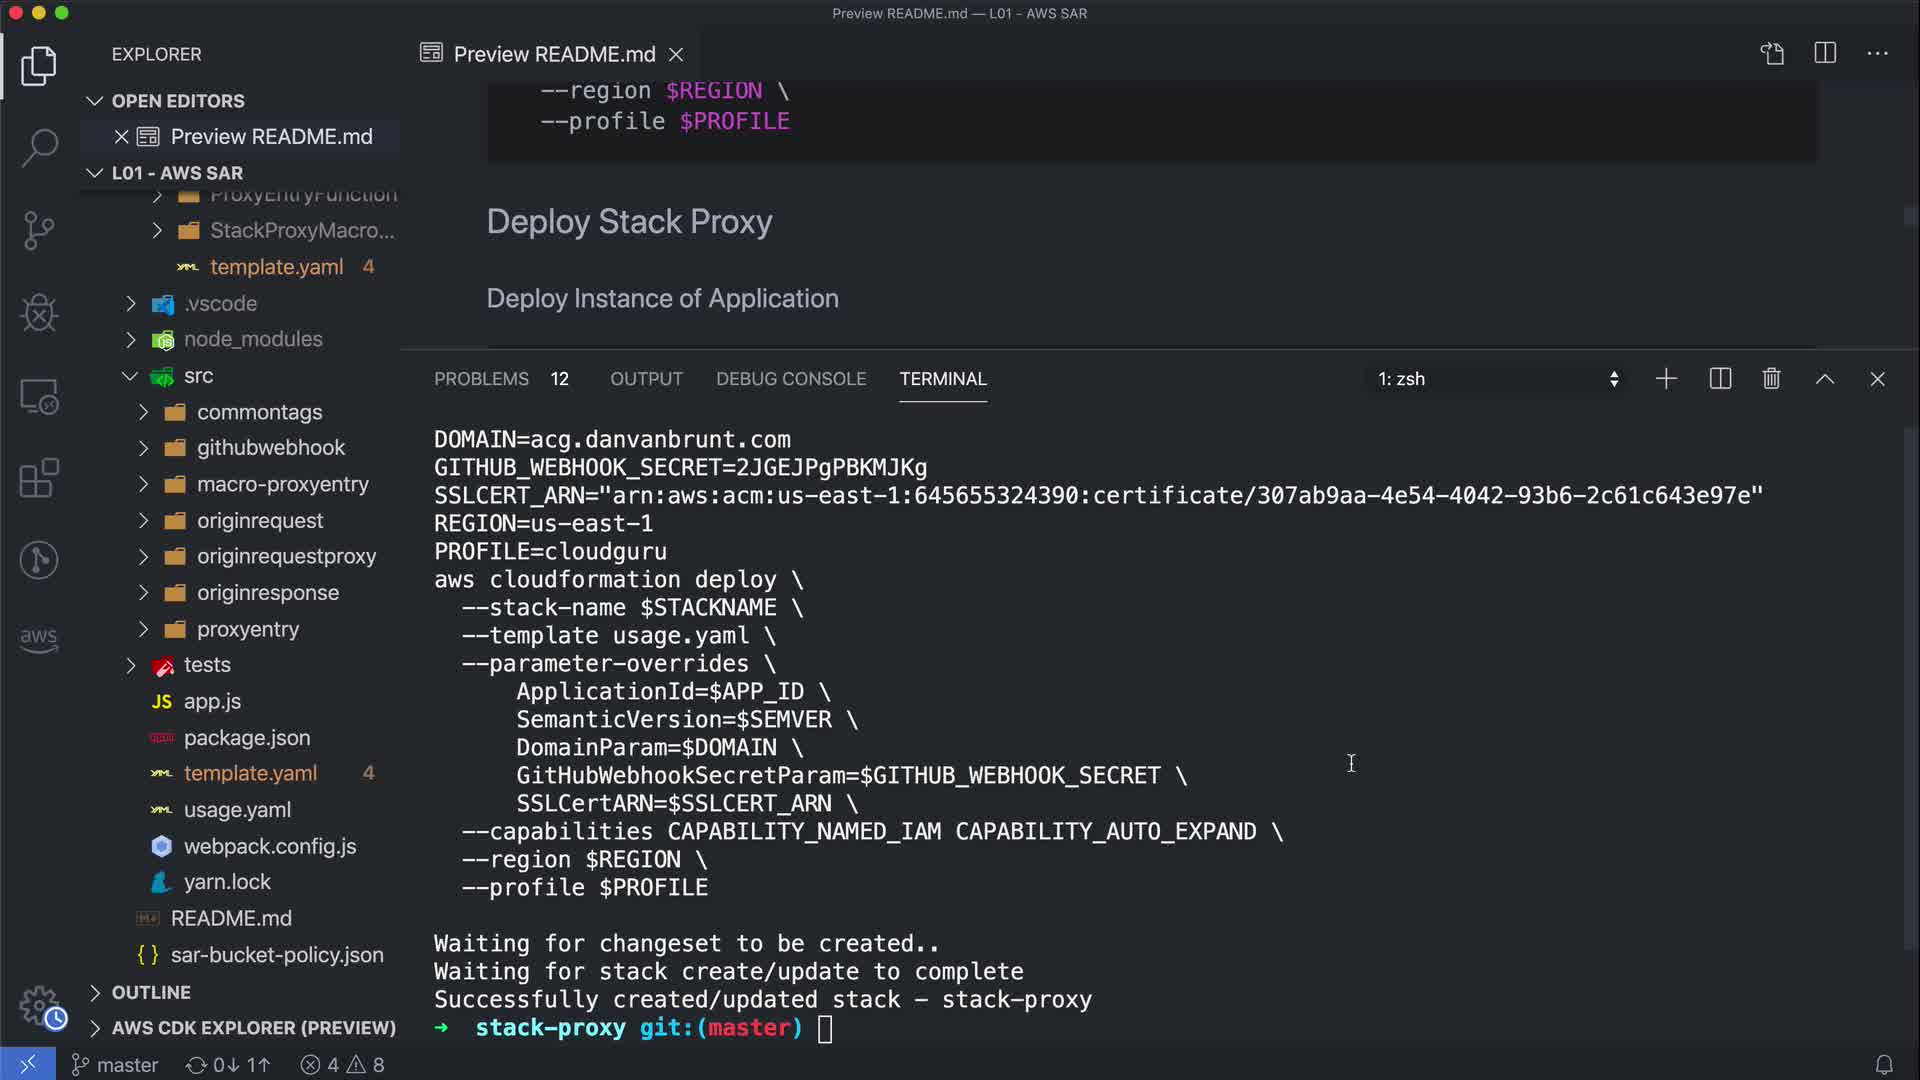Click the Split Editor icon
The height and width of the screenshot is (1080, 1920).
[1825, 53]
